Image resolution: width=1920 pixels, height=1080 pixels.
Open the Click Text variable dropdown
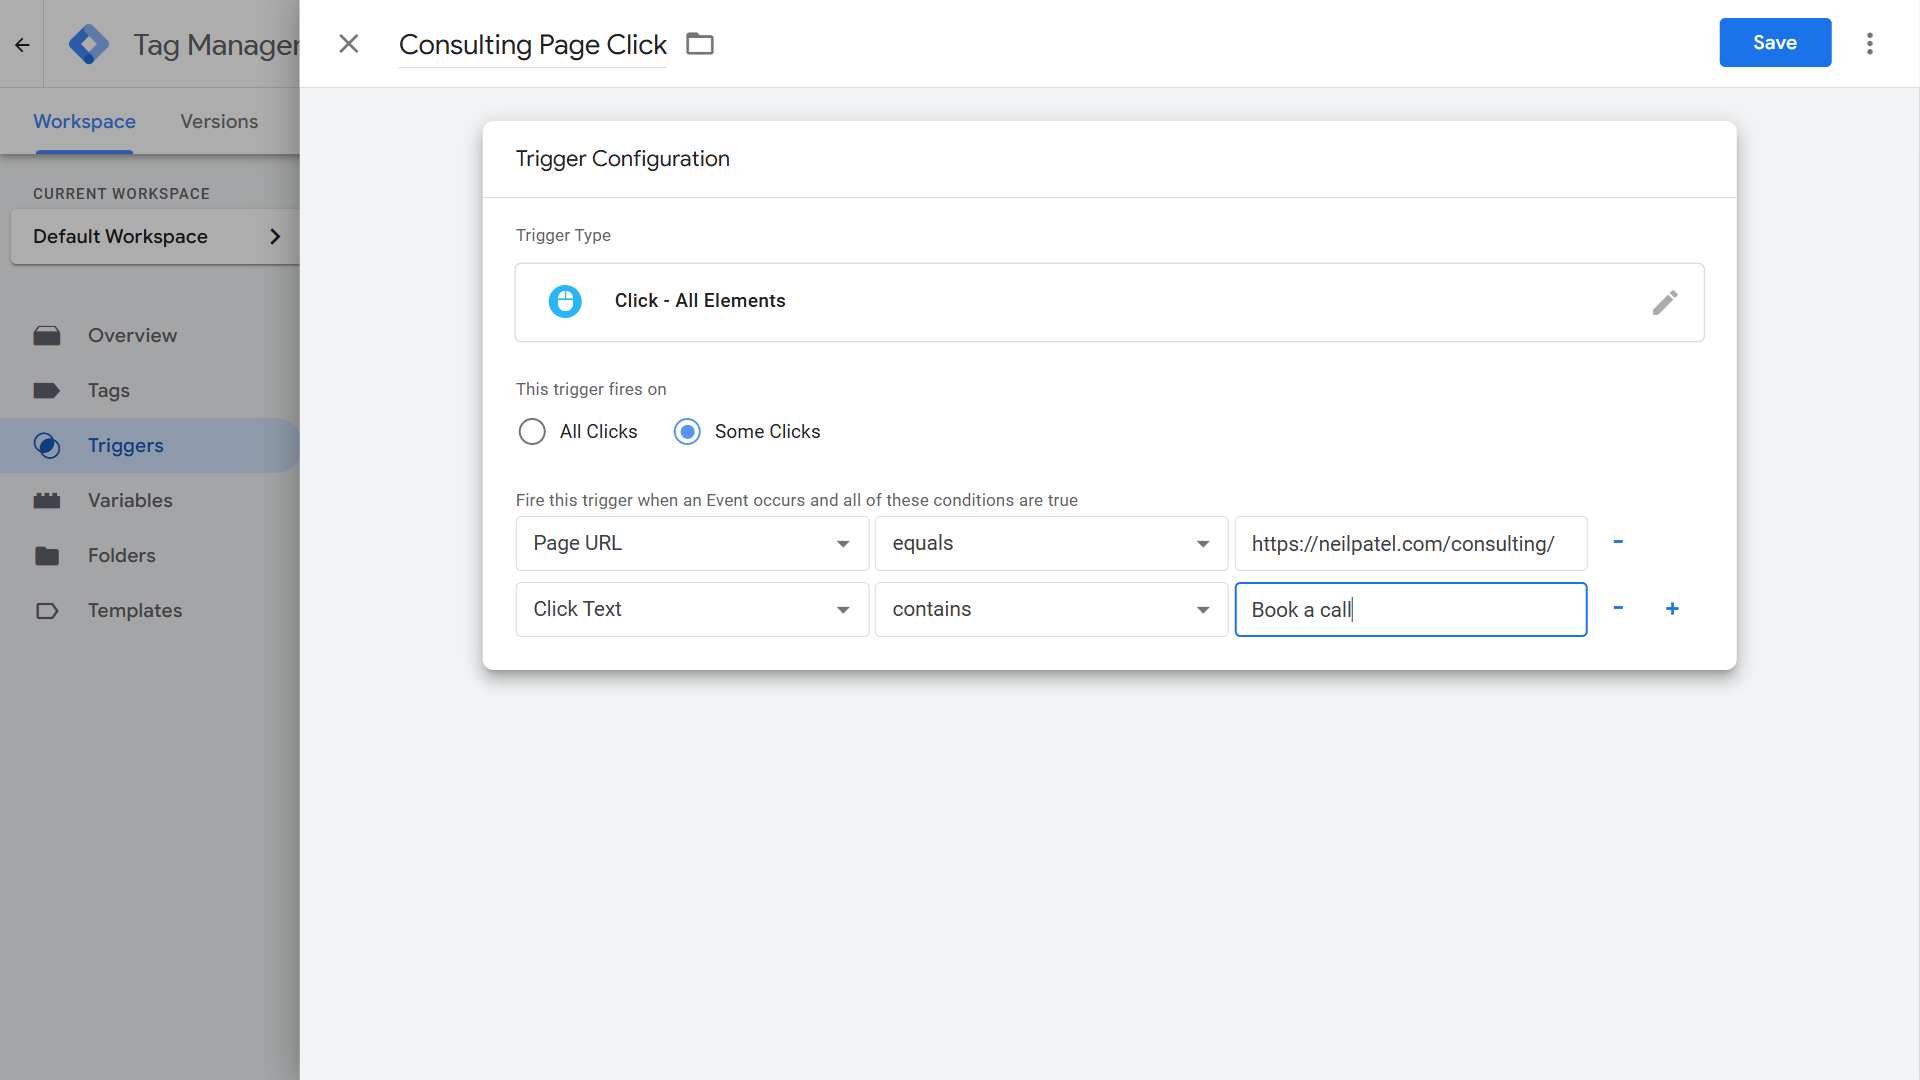point(692,609)
